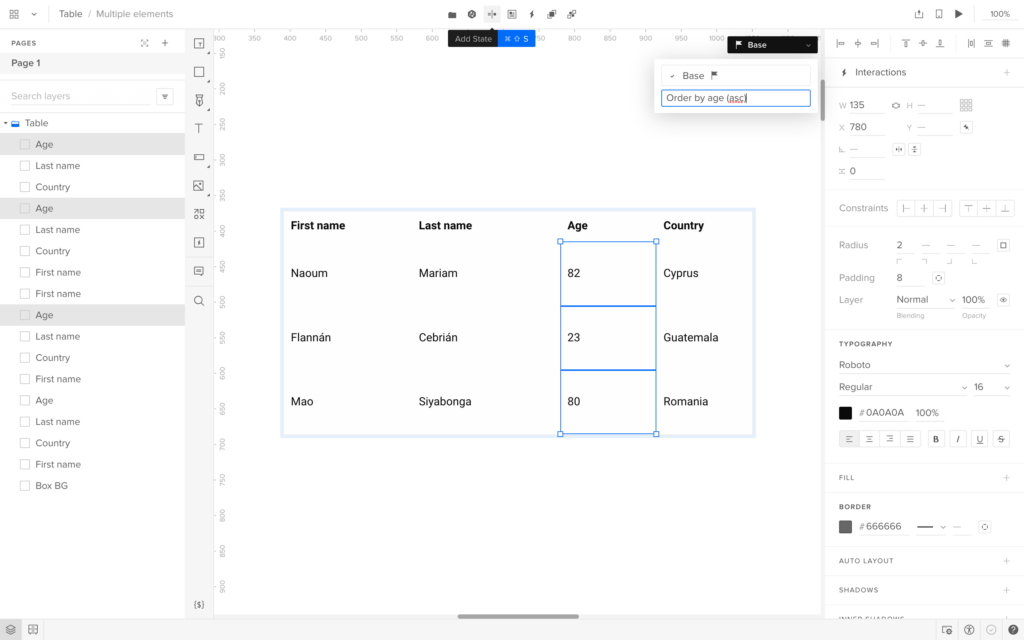Open the help icon in bottom-right corner
1024x640 pixels.
tap(1013, 630)
